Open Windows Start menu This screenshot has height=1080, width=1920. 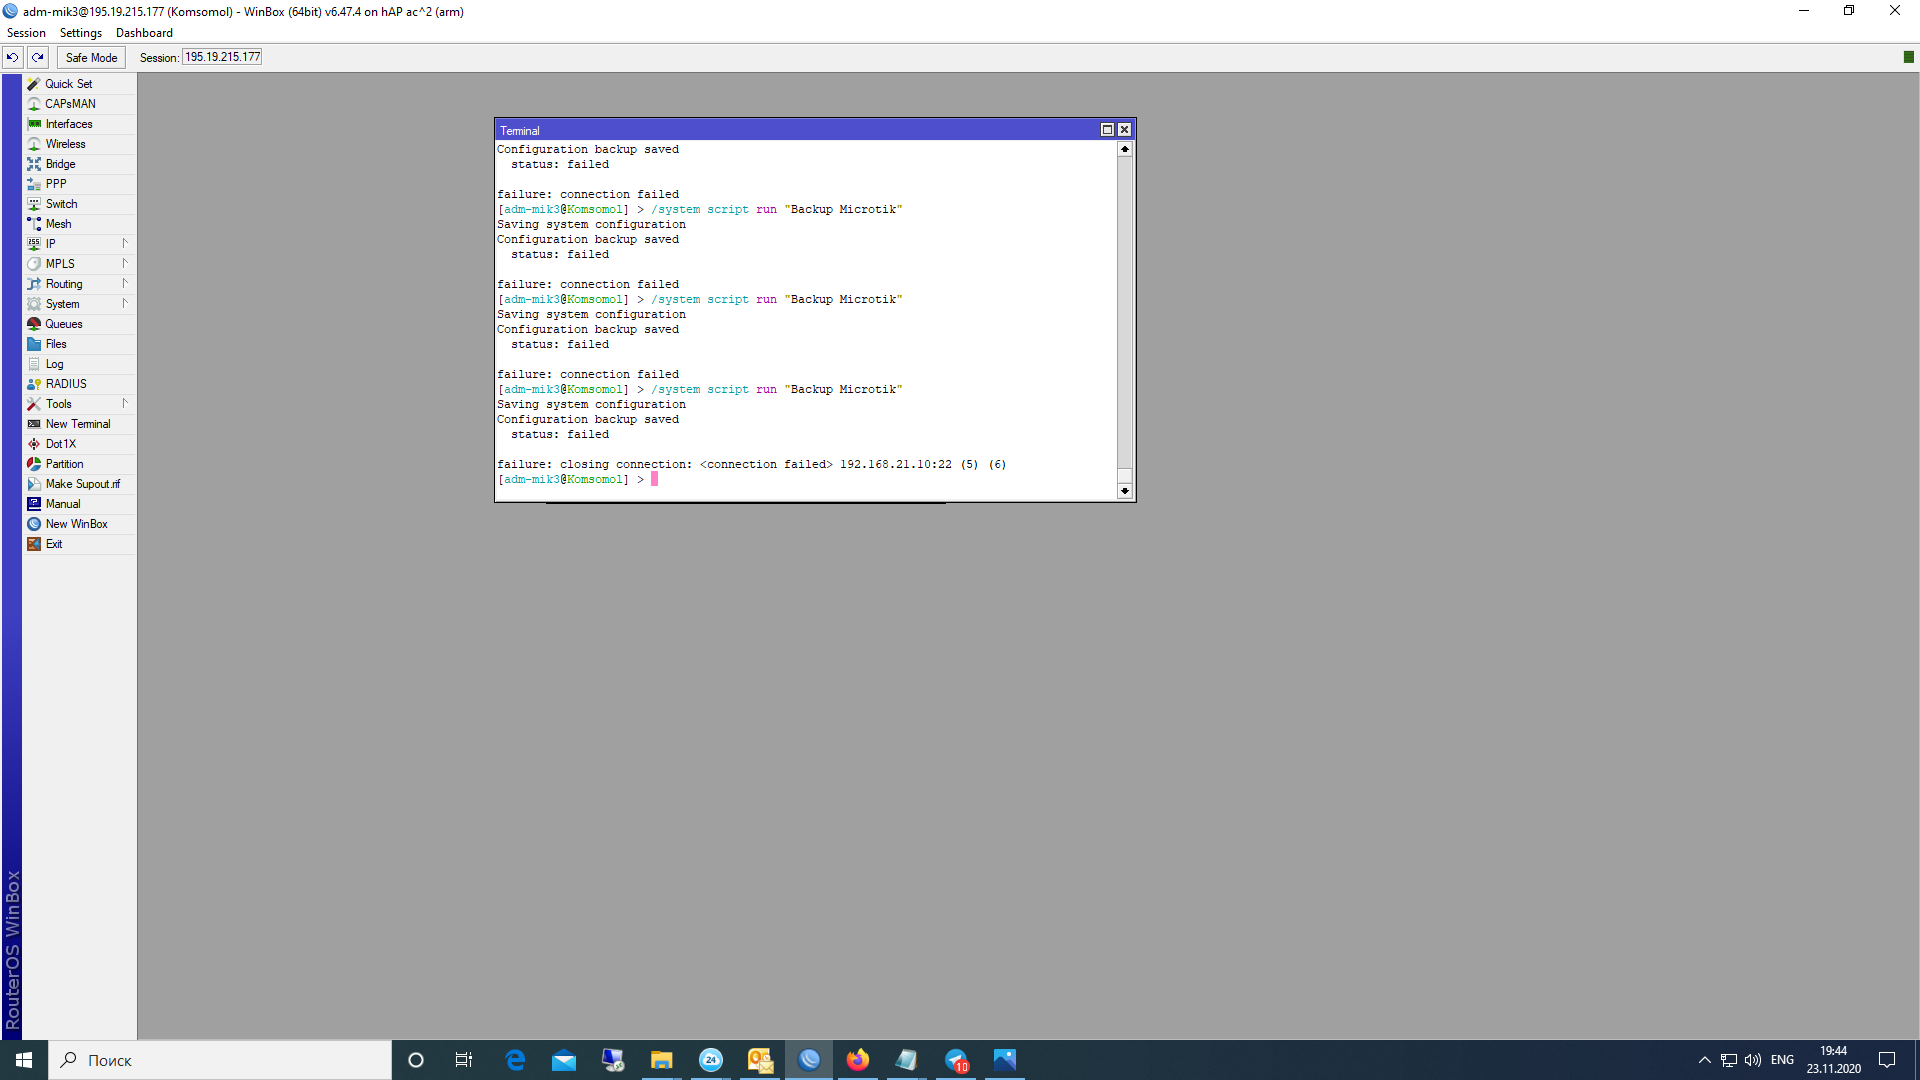tap(24, 1060)
